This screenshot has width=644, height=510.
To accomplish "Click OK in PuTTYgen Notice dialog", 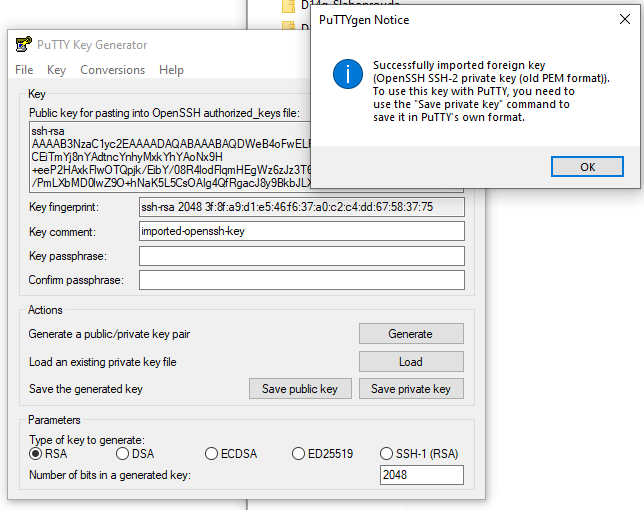I will pyautogui.click(x=587, y=166).
